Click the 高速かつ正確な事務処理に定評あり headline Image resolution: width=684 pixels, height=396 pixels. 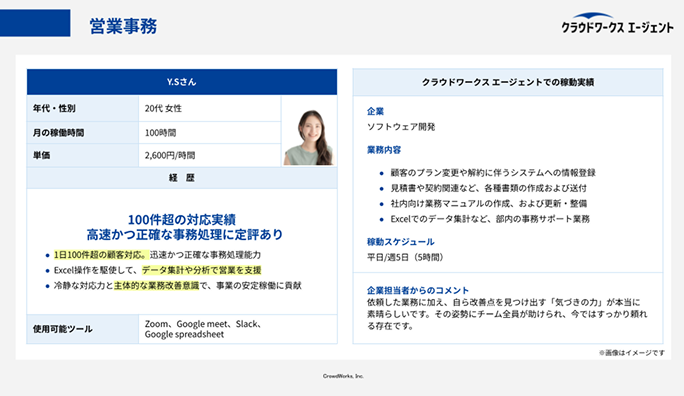click(185, 235)
